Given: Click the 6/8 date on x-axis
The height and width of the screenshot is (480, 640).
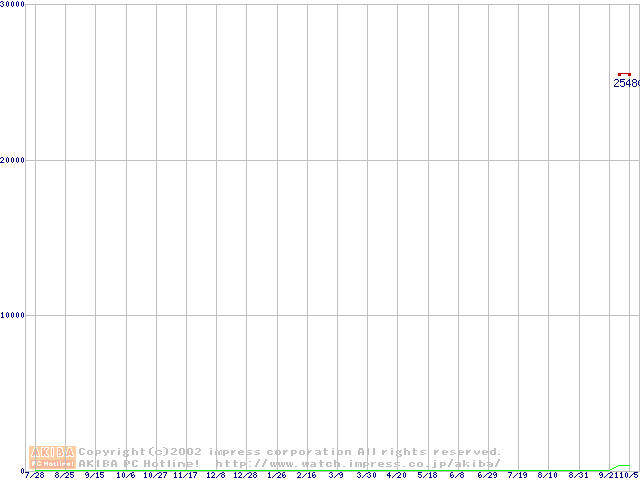Looking at the screenshot, I should 457,475.
